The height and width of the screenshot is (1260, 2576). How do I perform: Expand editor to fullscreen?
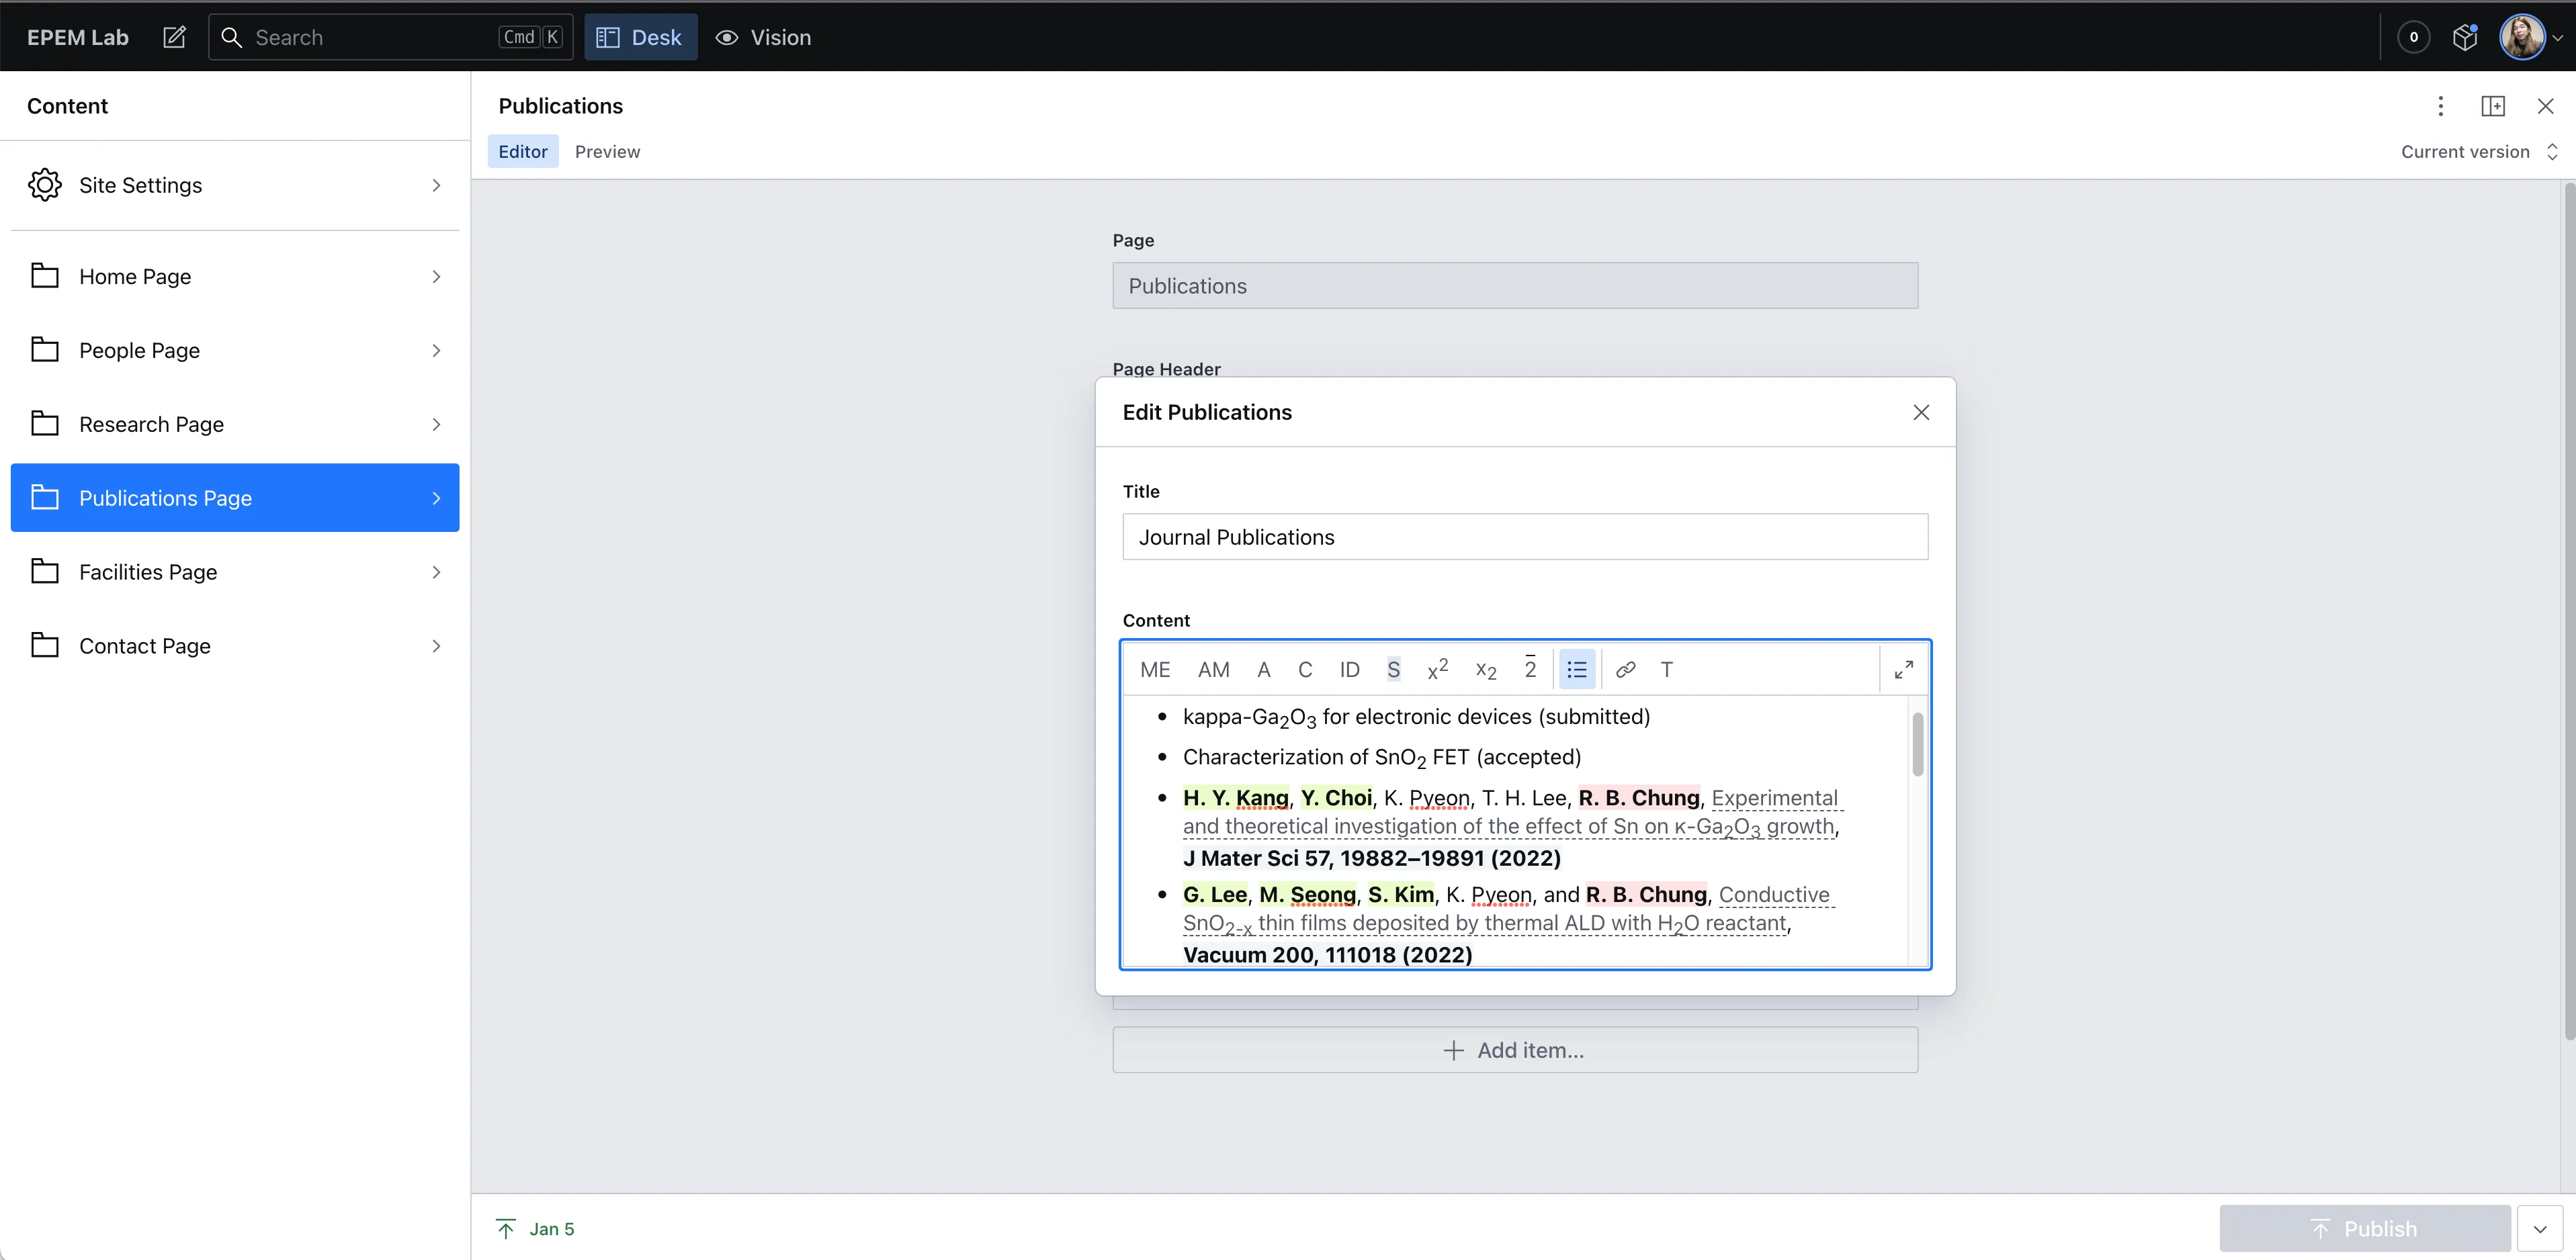(x=1903, y=670)
